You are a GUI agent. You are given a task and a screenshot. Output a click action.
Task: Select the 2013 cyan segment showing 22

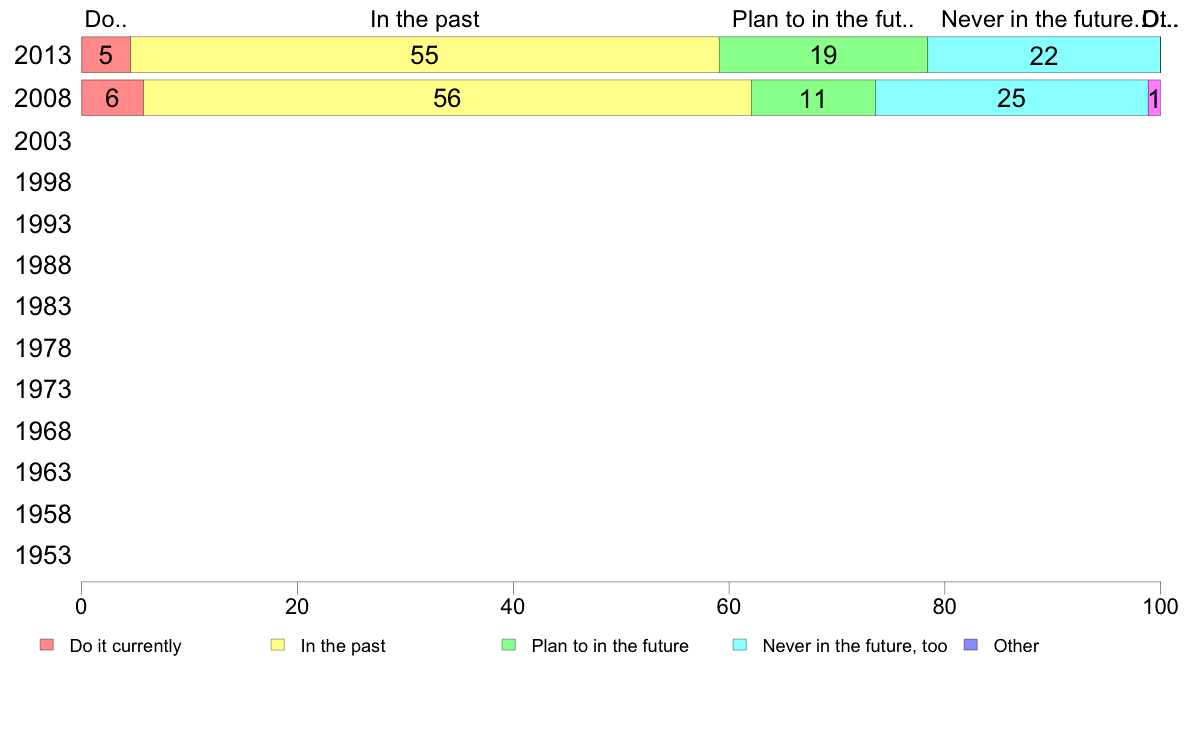[x=1044, y=55]
